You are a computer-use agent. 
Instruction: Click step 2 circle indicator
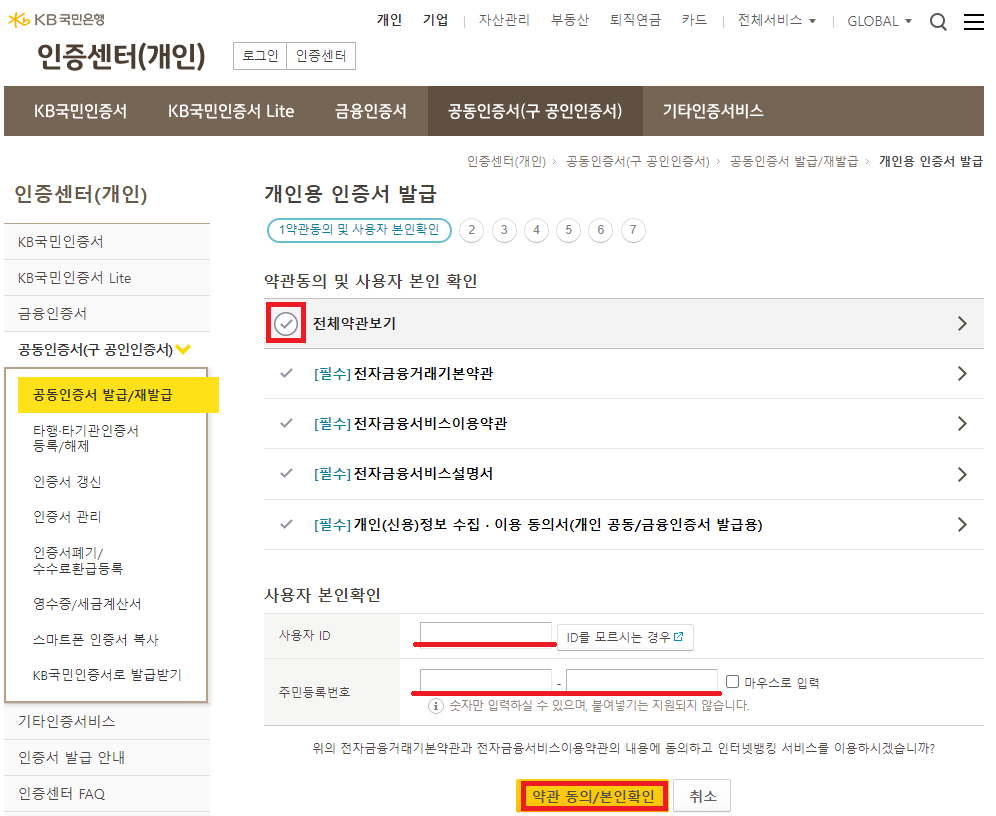[471, 230]
